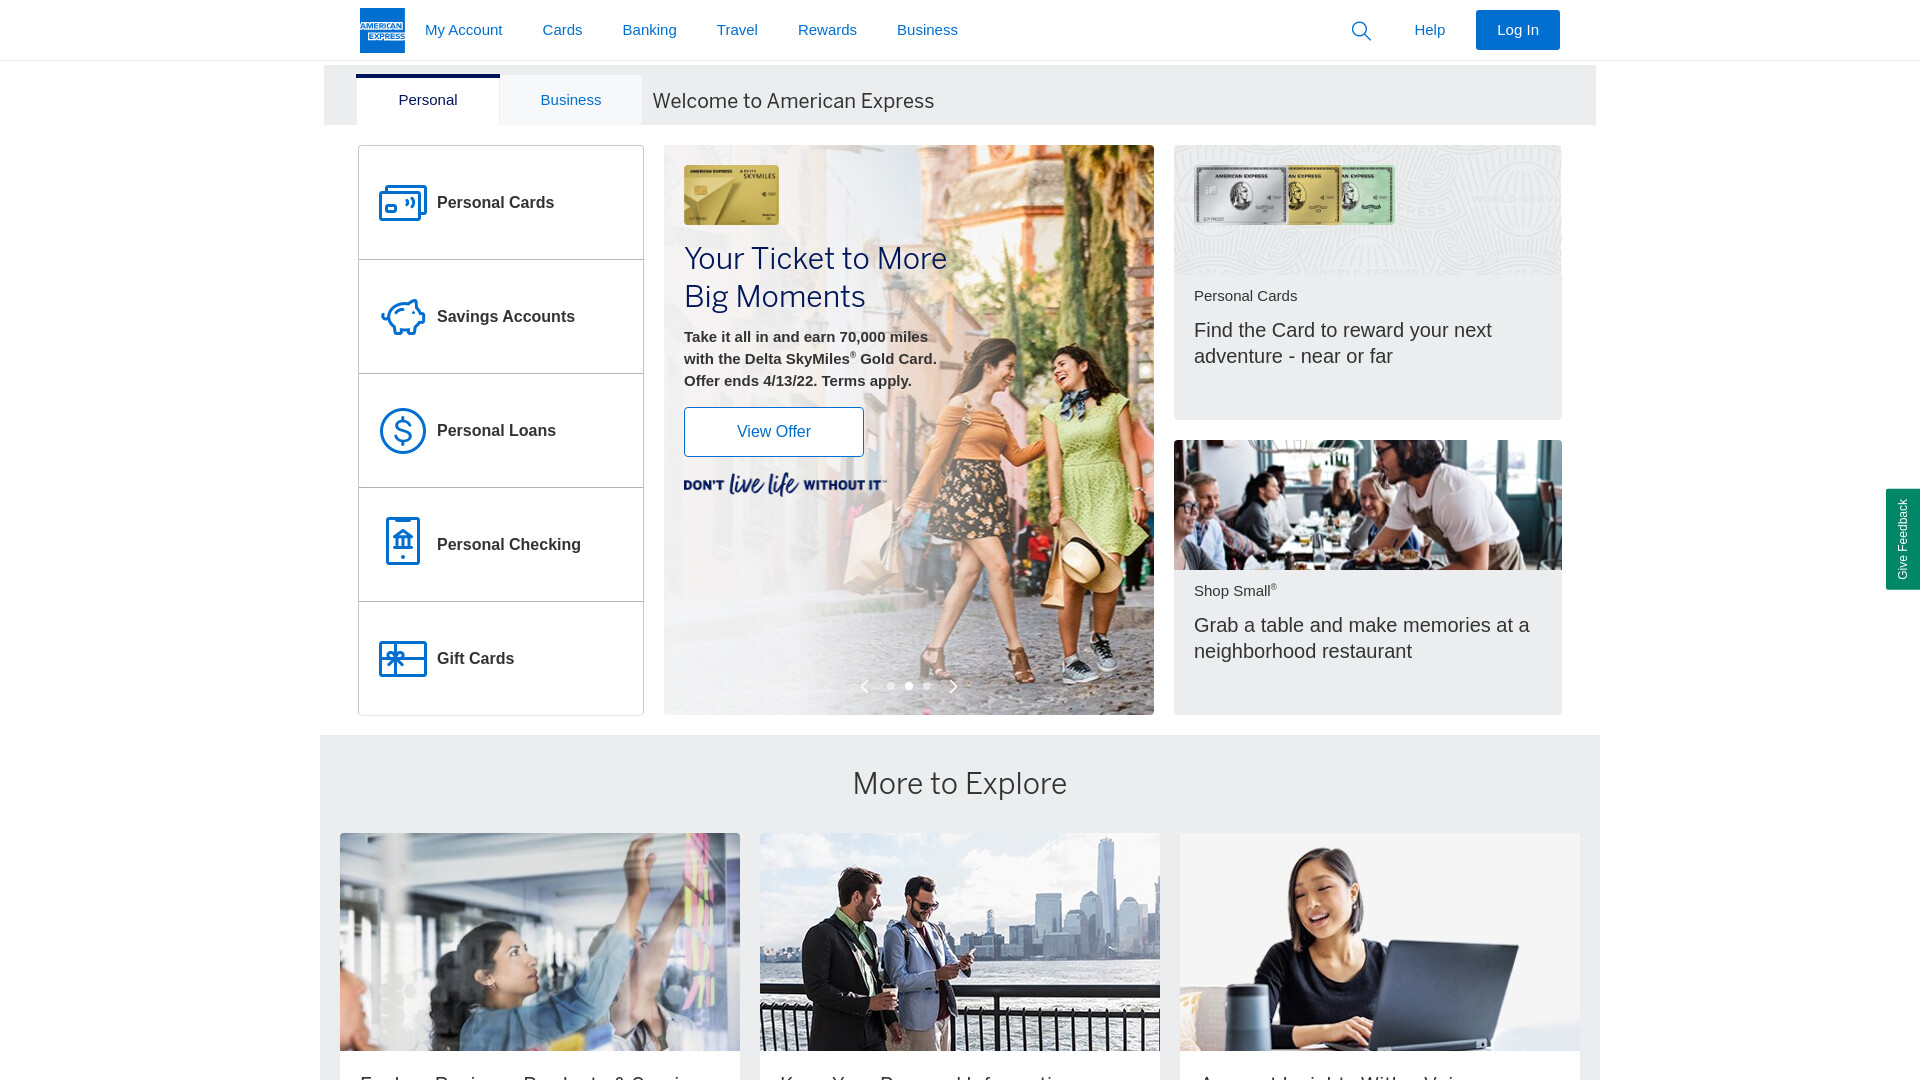Click the View Offer button
The width and height of the screenshot is (1920, 1080).
[x=774, y=432]
